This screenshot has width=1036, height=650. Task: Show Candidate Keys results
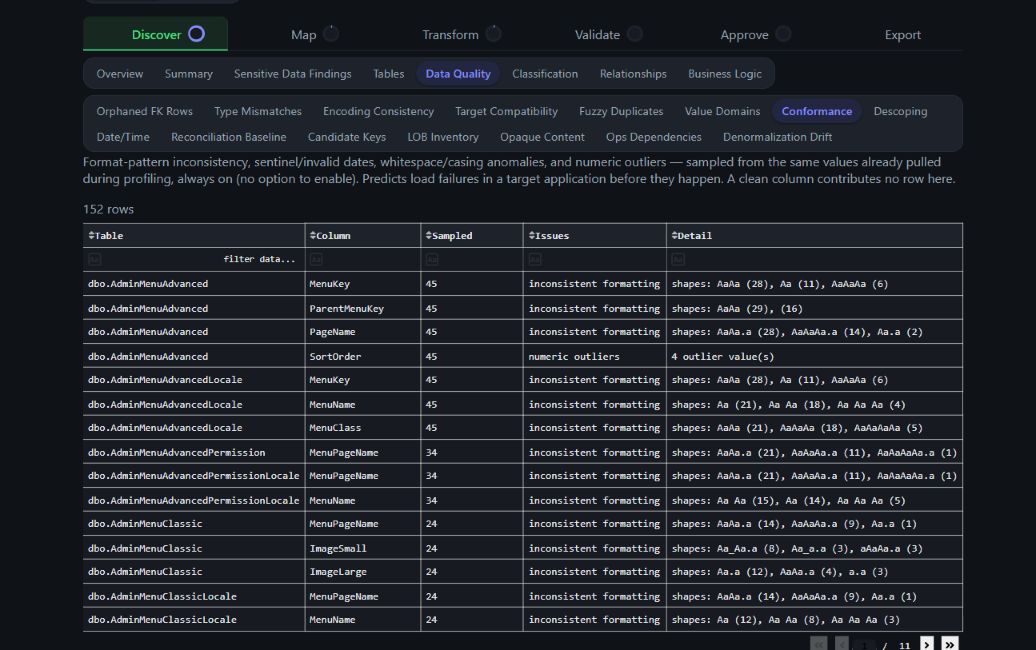pos(347,137)
